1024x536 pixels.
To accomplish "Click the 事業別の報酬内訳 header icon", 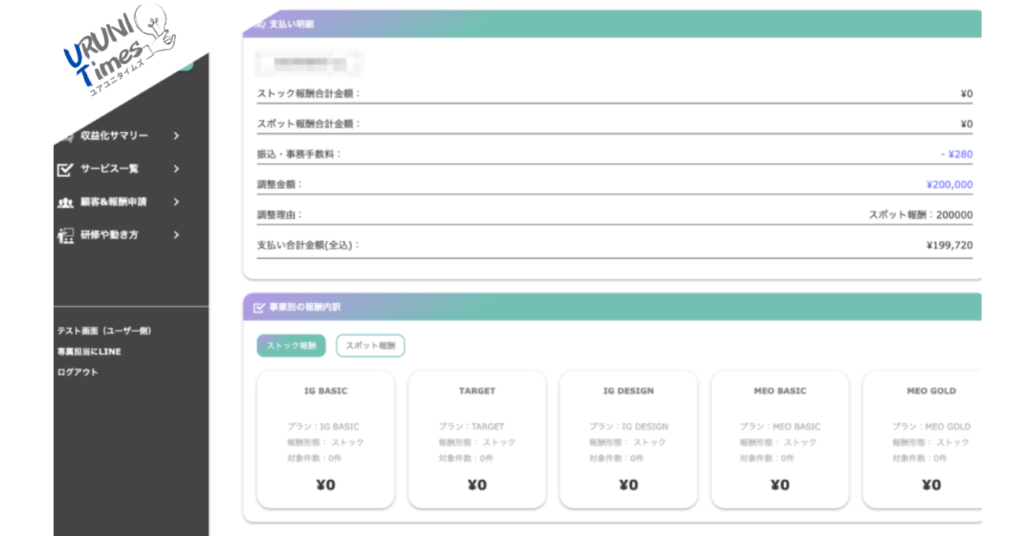I will (x=259, y=307).
